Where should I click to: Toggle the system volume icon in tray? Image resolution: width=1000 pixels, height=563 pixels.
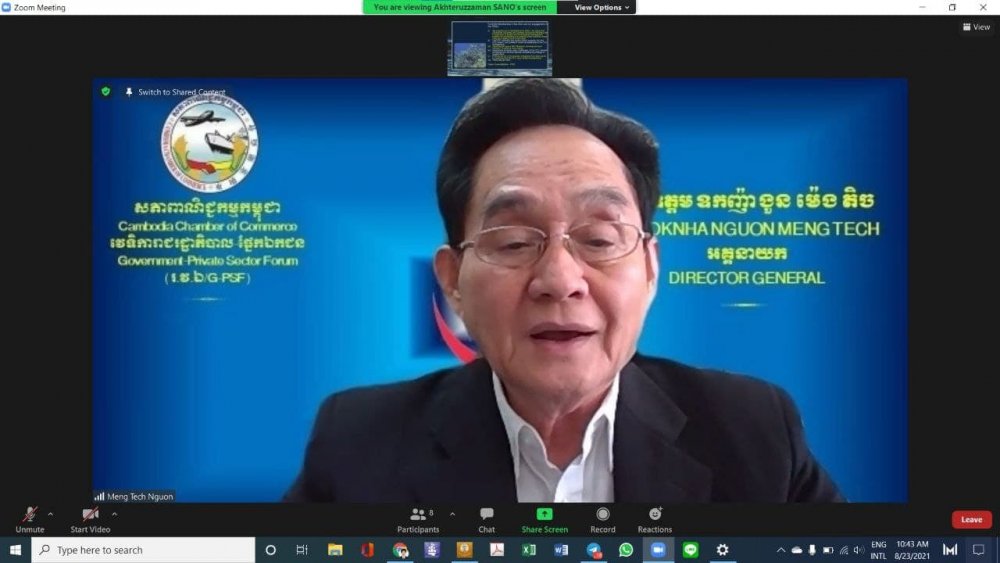(x=859, y=550)
